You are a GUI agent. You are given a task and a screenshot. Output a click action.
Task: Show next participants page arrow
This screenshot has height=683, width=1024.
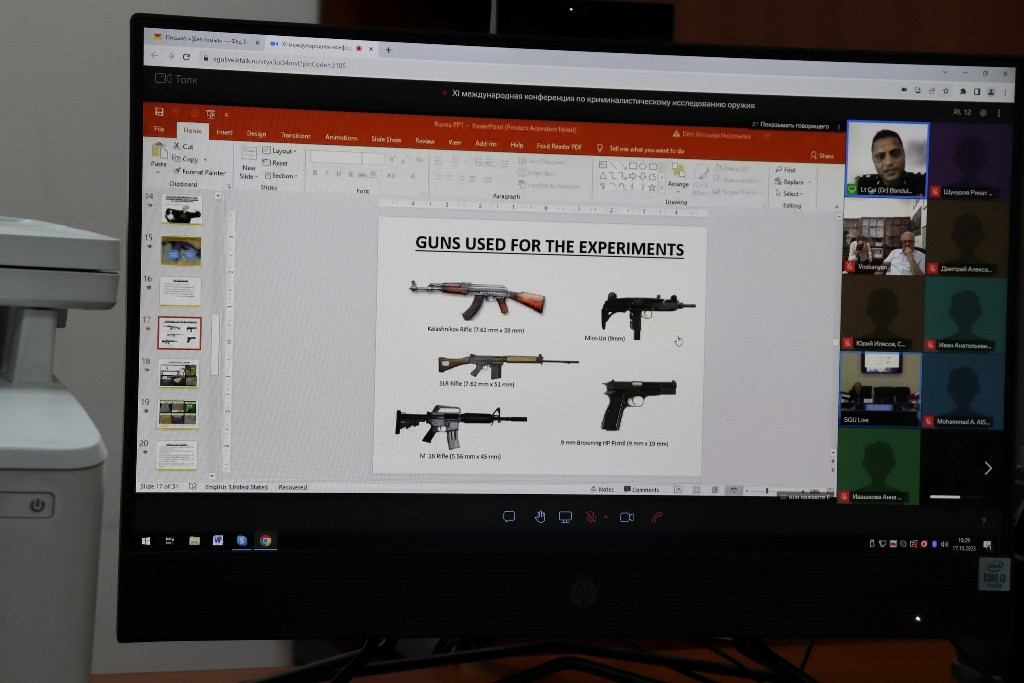click(988, 468)
